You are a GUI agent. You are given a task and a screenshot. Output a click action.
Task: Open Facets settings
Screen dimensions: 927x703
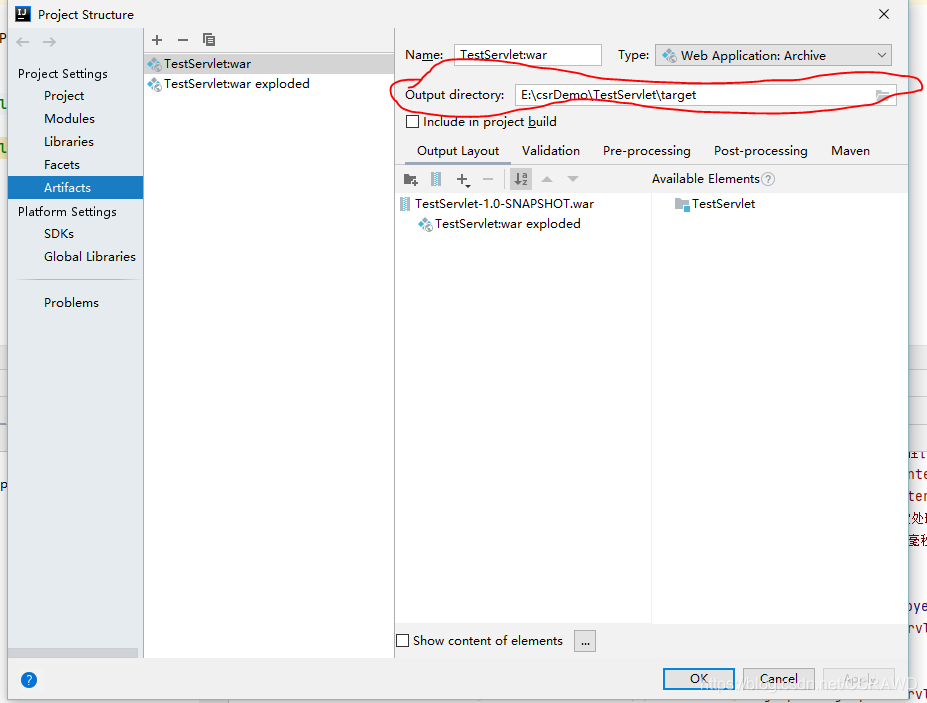(x=61, y=165)
